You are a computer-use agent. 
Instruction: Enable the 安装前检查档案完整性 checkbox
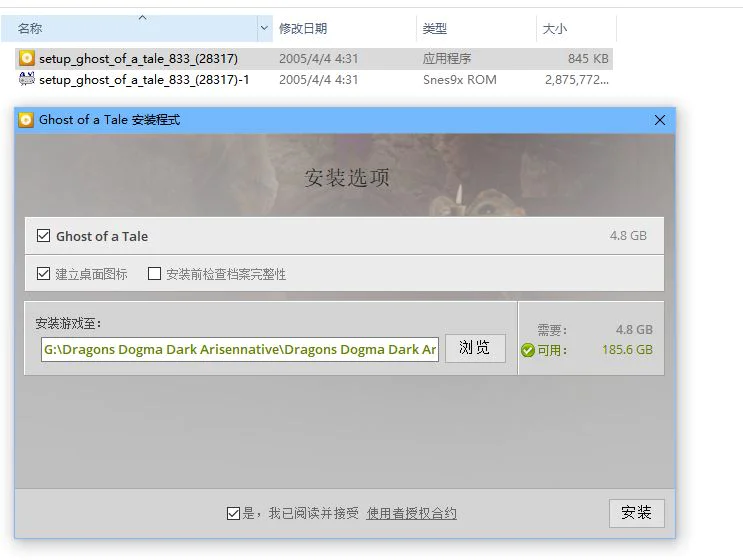[154, 273]
